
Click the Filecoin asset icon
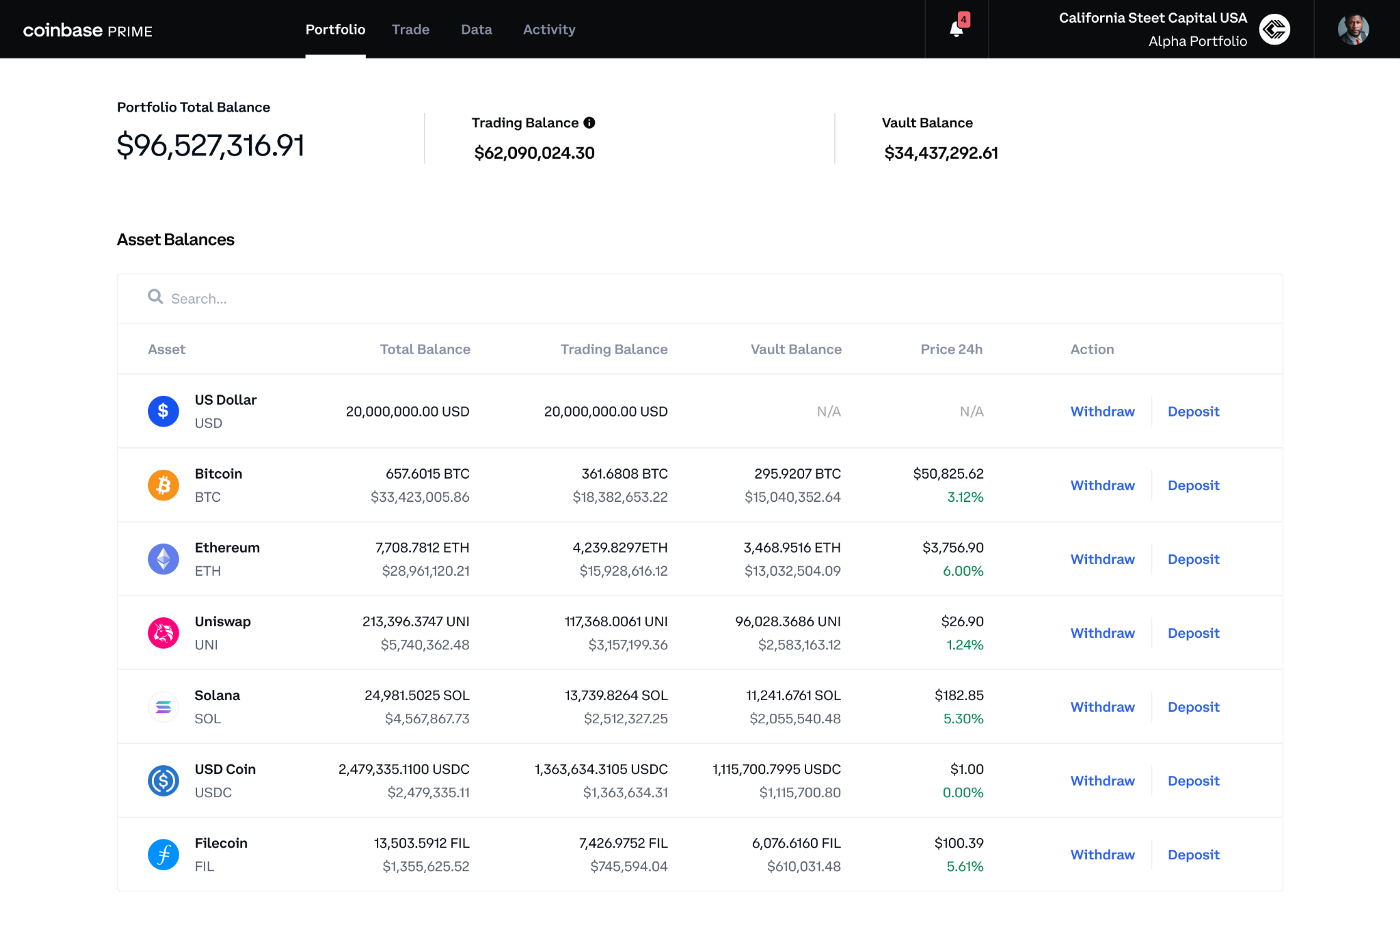[x=163, y=854]
